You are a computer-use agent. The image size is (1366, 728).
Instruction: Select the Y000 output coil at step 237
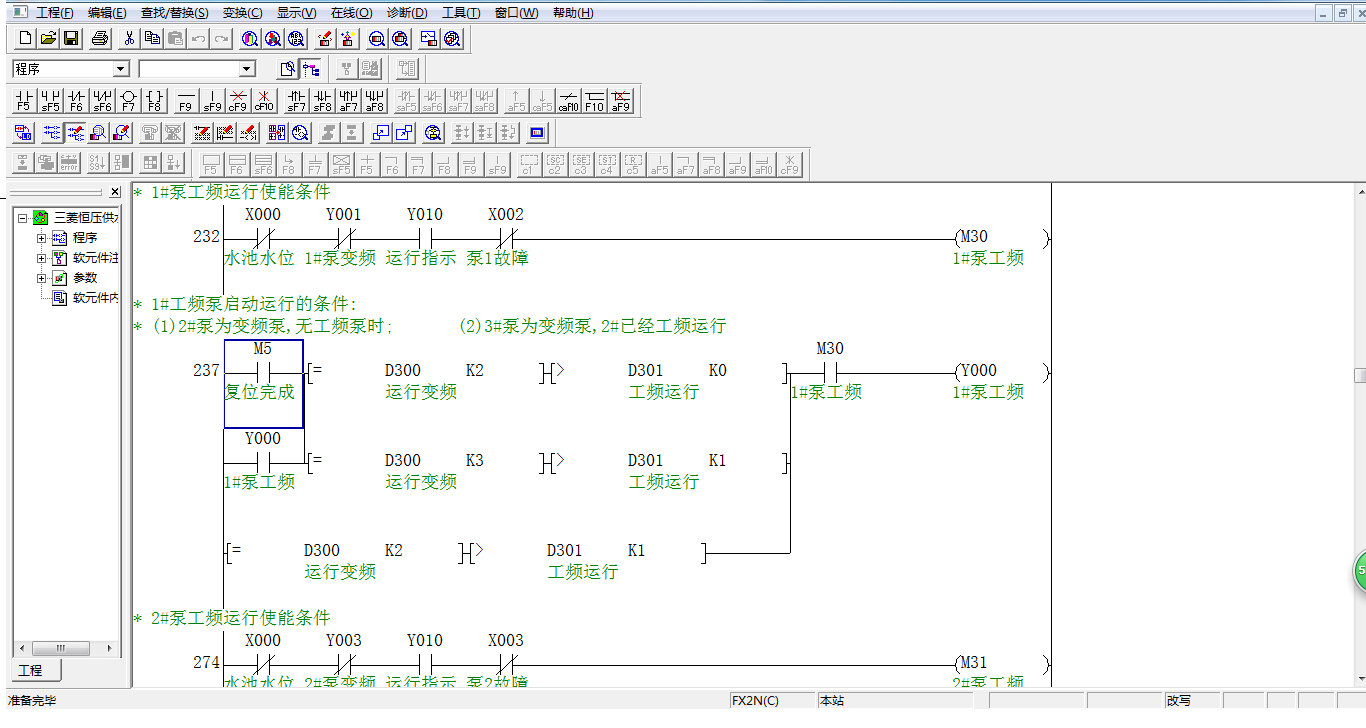click(1002, 372)
